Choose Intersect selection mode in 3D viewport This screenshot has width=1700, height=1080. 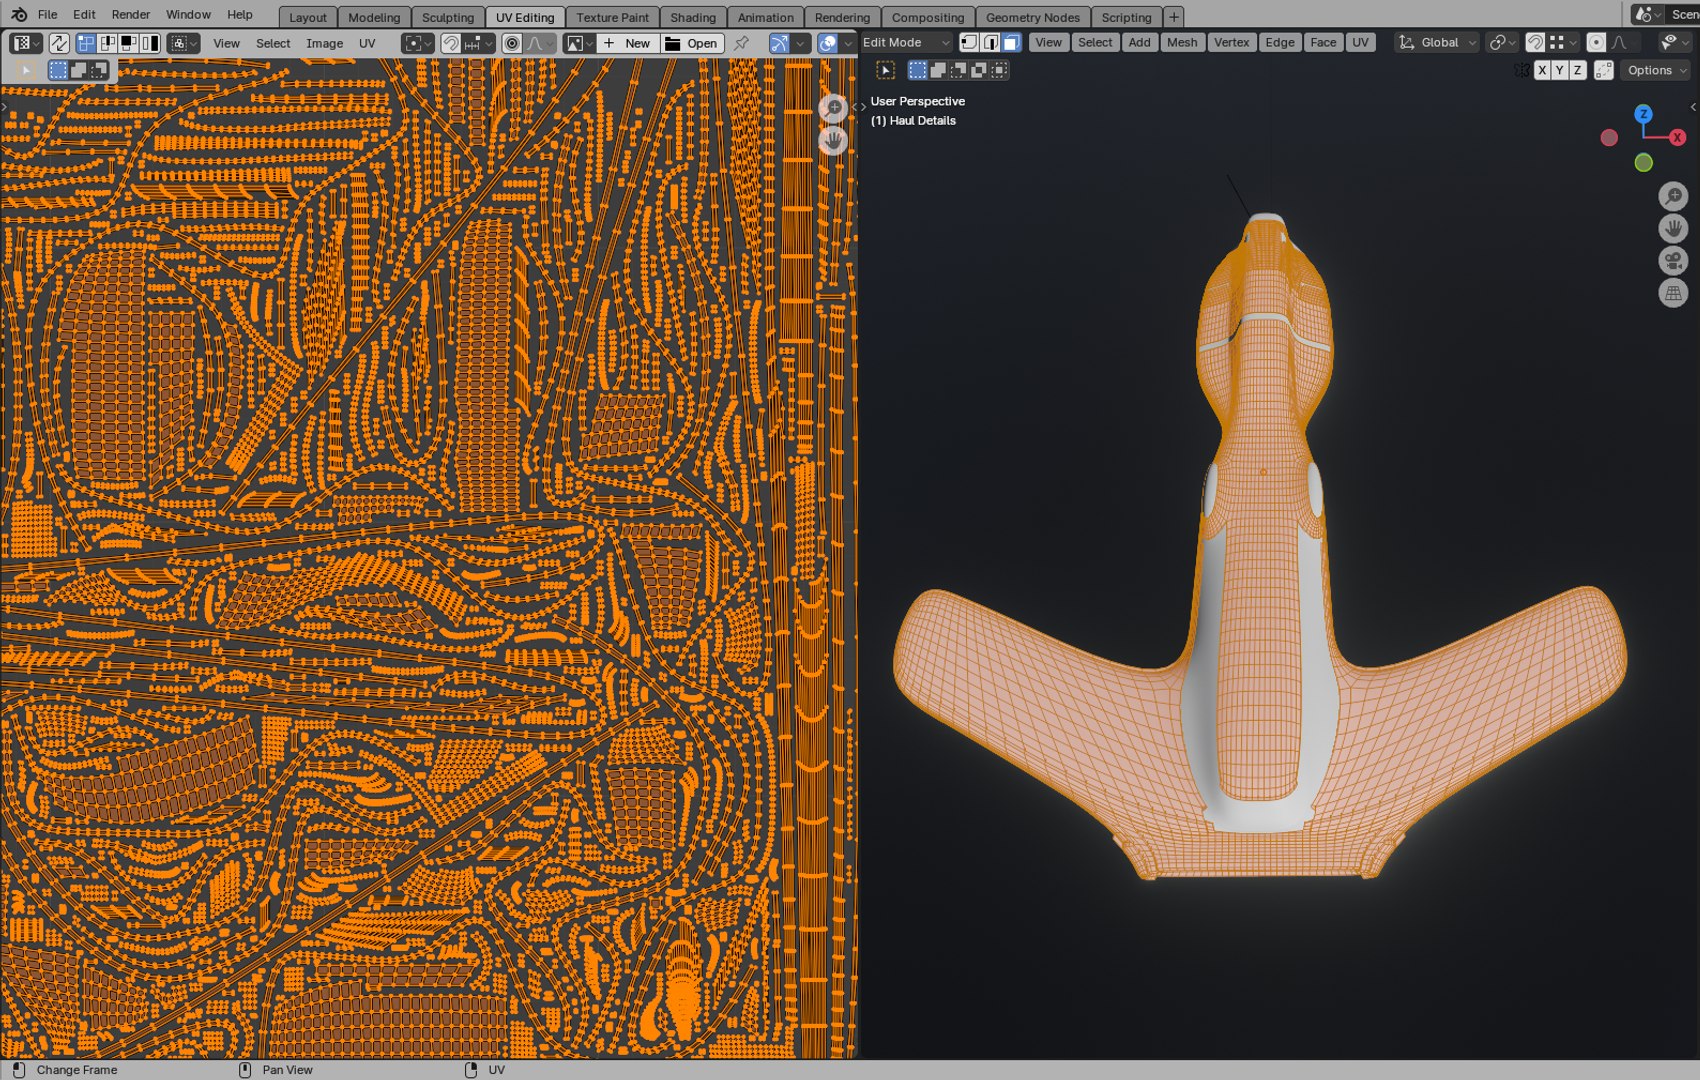(999, 70)
